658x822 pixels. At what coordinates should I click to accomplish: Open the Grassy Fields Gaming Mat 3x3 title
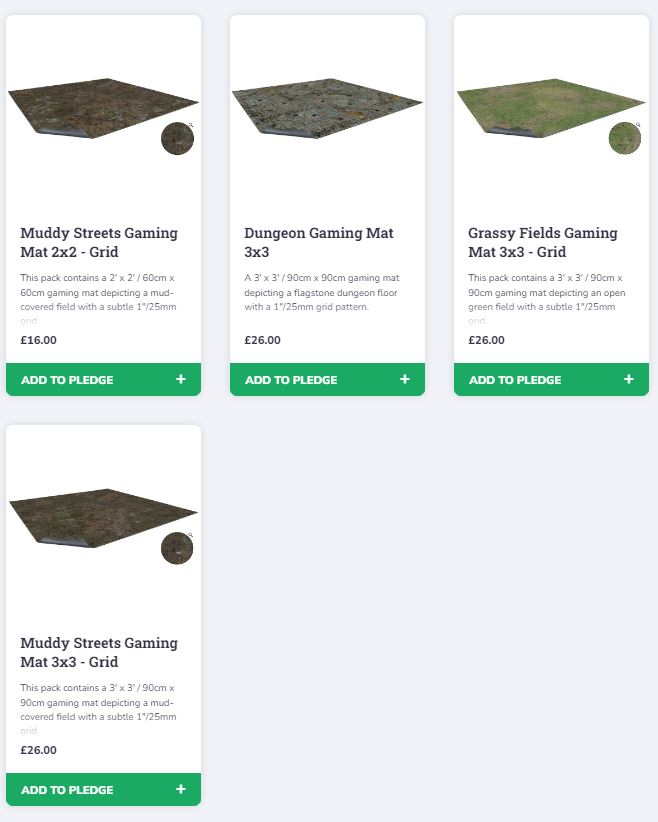tap(543, 242)
